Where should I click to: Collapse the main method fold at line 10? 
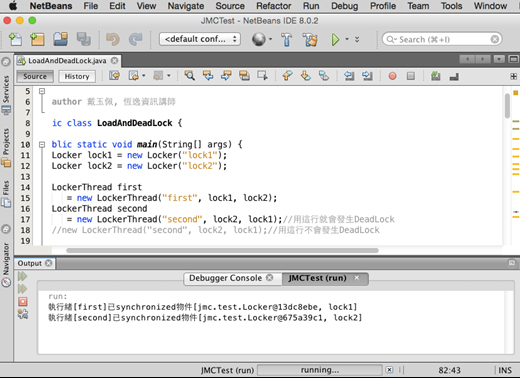pyautogui.click(x=42, y=144)
